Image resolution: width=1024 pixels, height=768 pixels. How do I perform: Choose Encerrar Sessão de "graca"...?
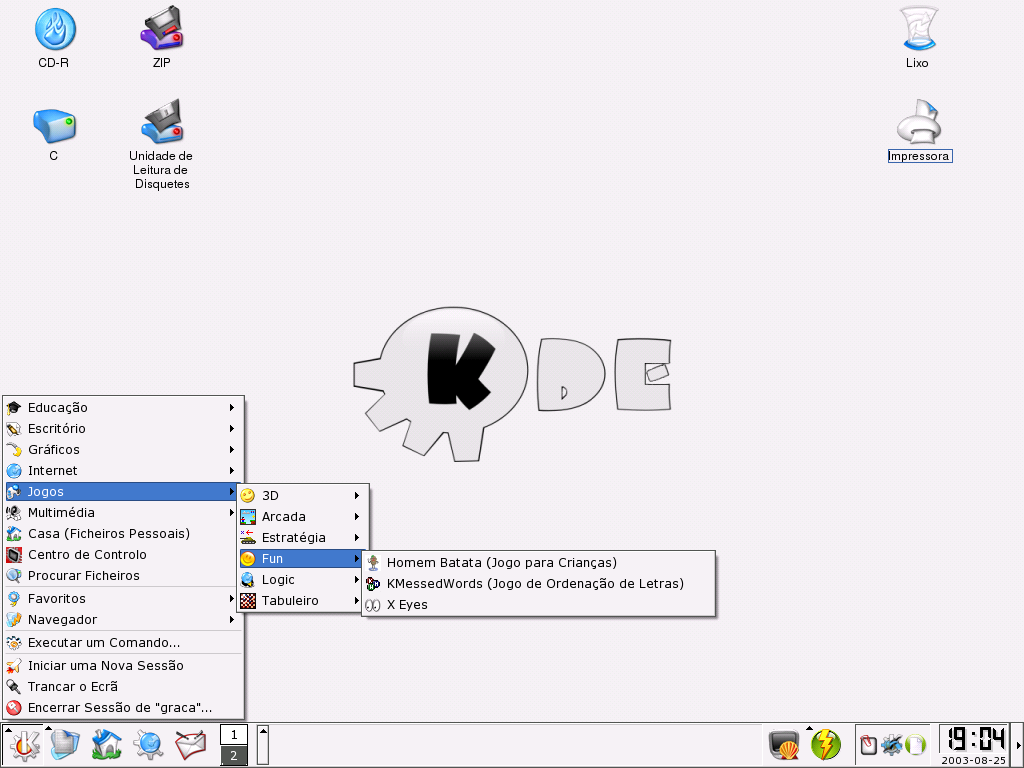click(x=122, y=707)
